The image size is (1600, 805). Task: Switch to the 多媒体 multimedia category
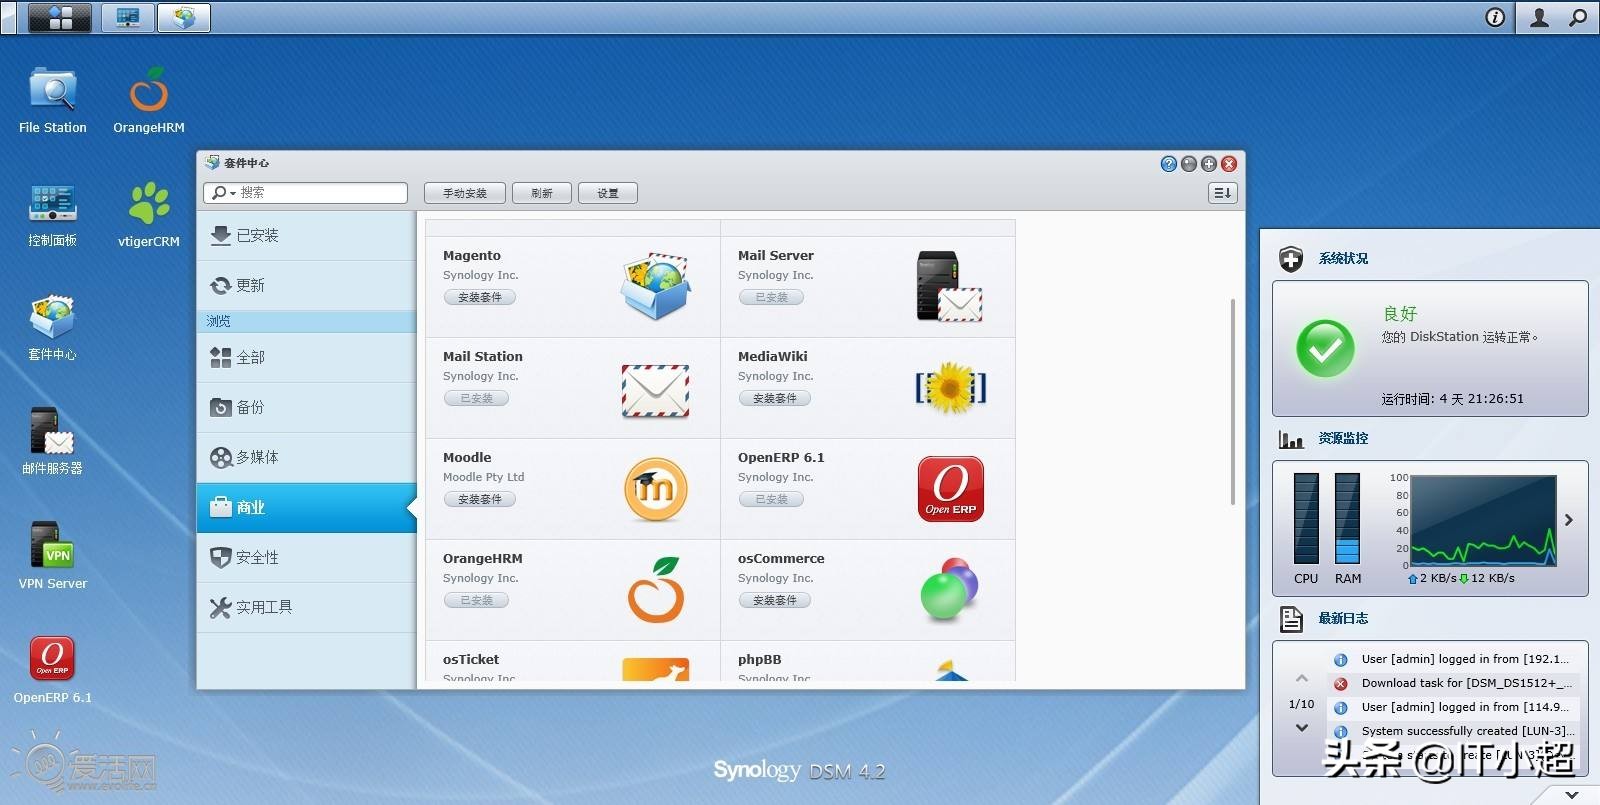[257, 457]
